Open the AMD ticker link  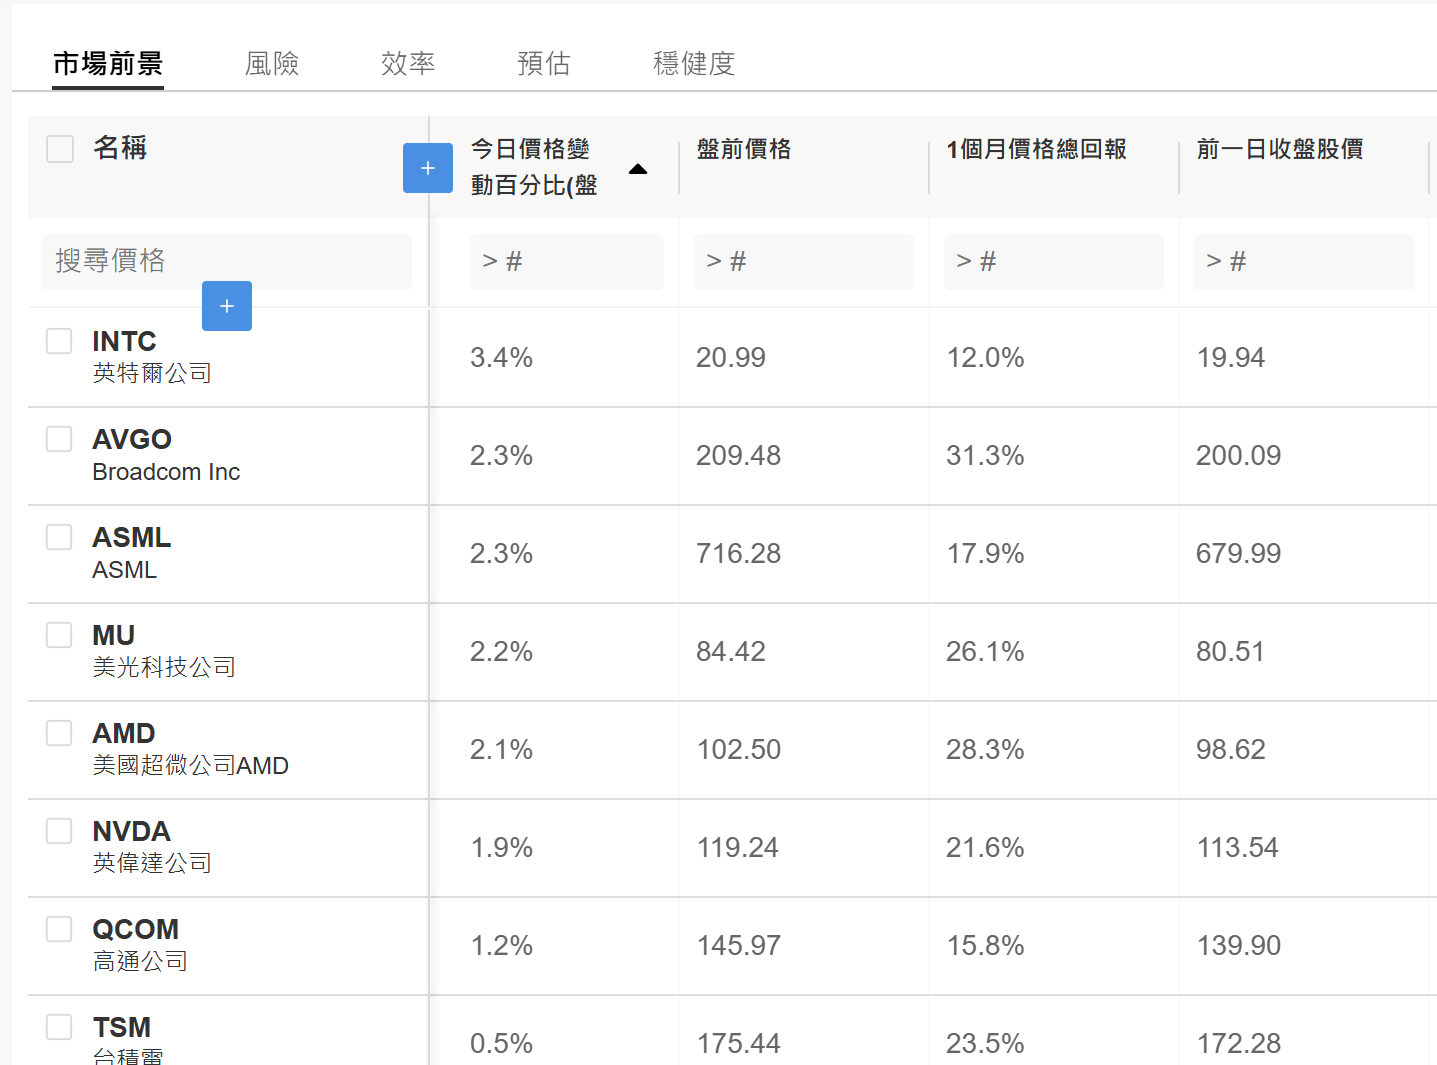pyautogui.click(x=124, y=733)
